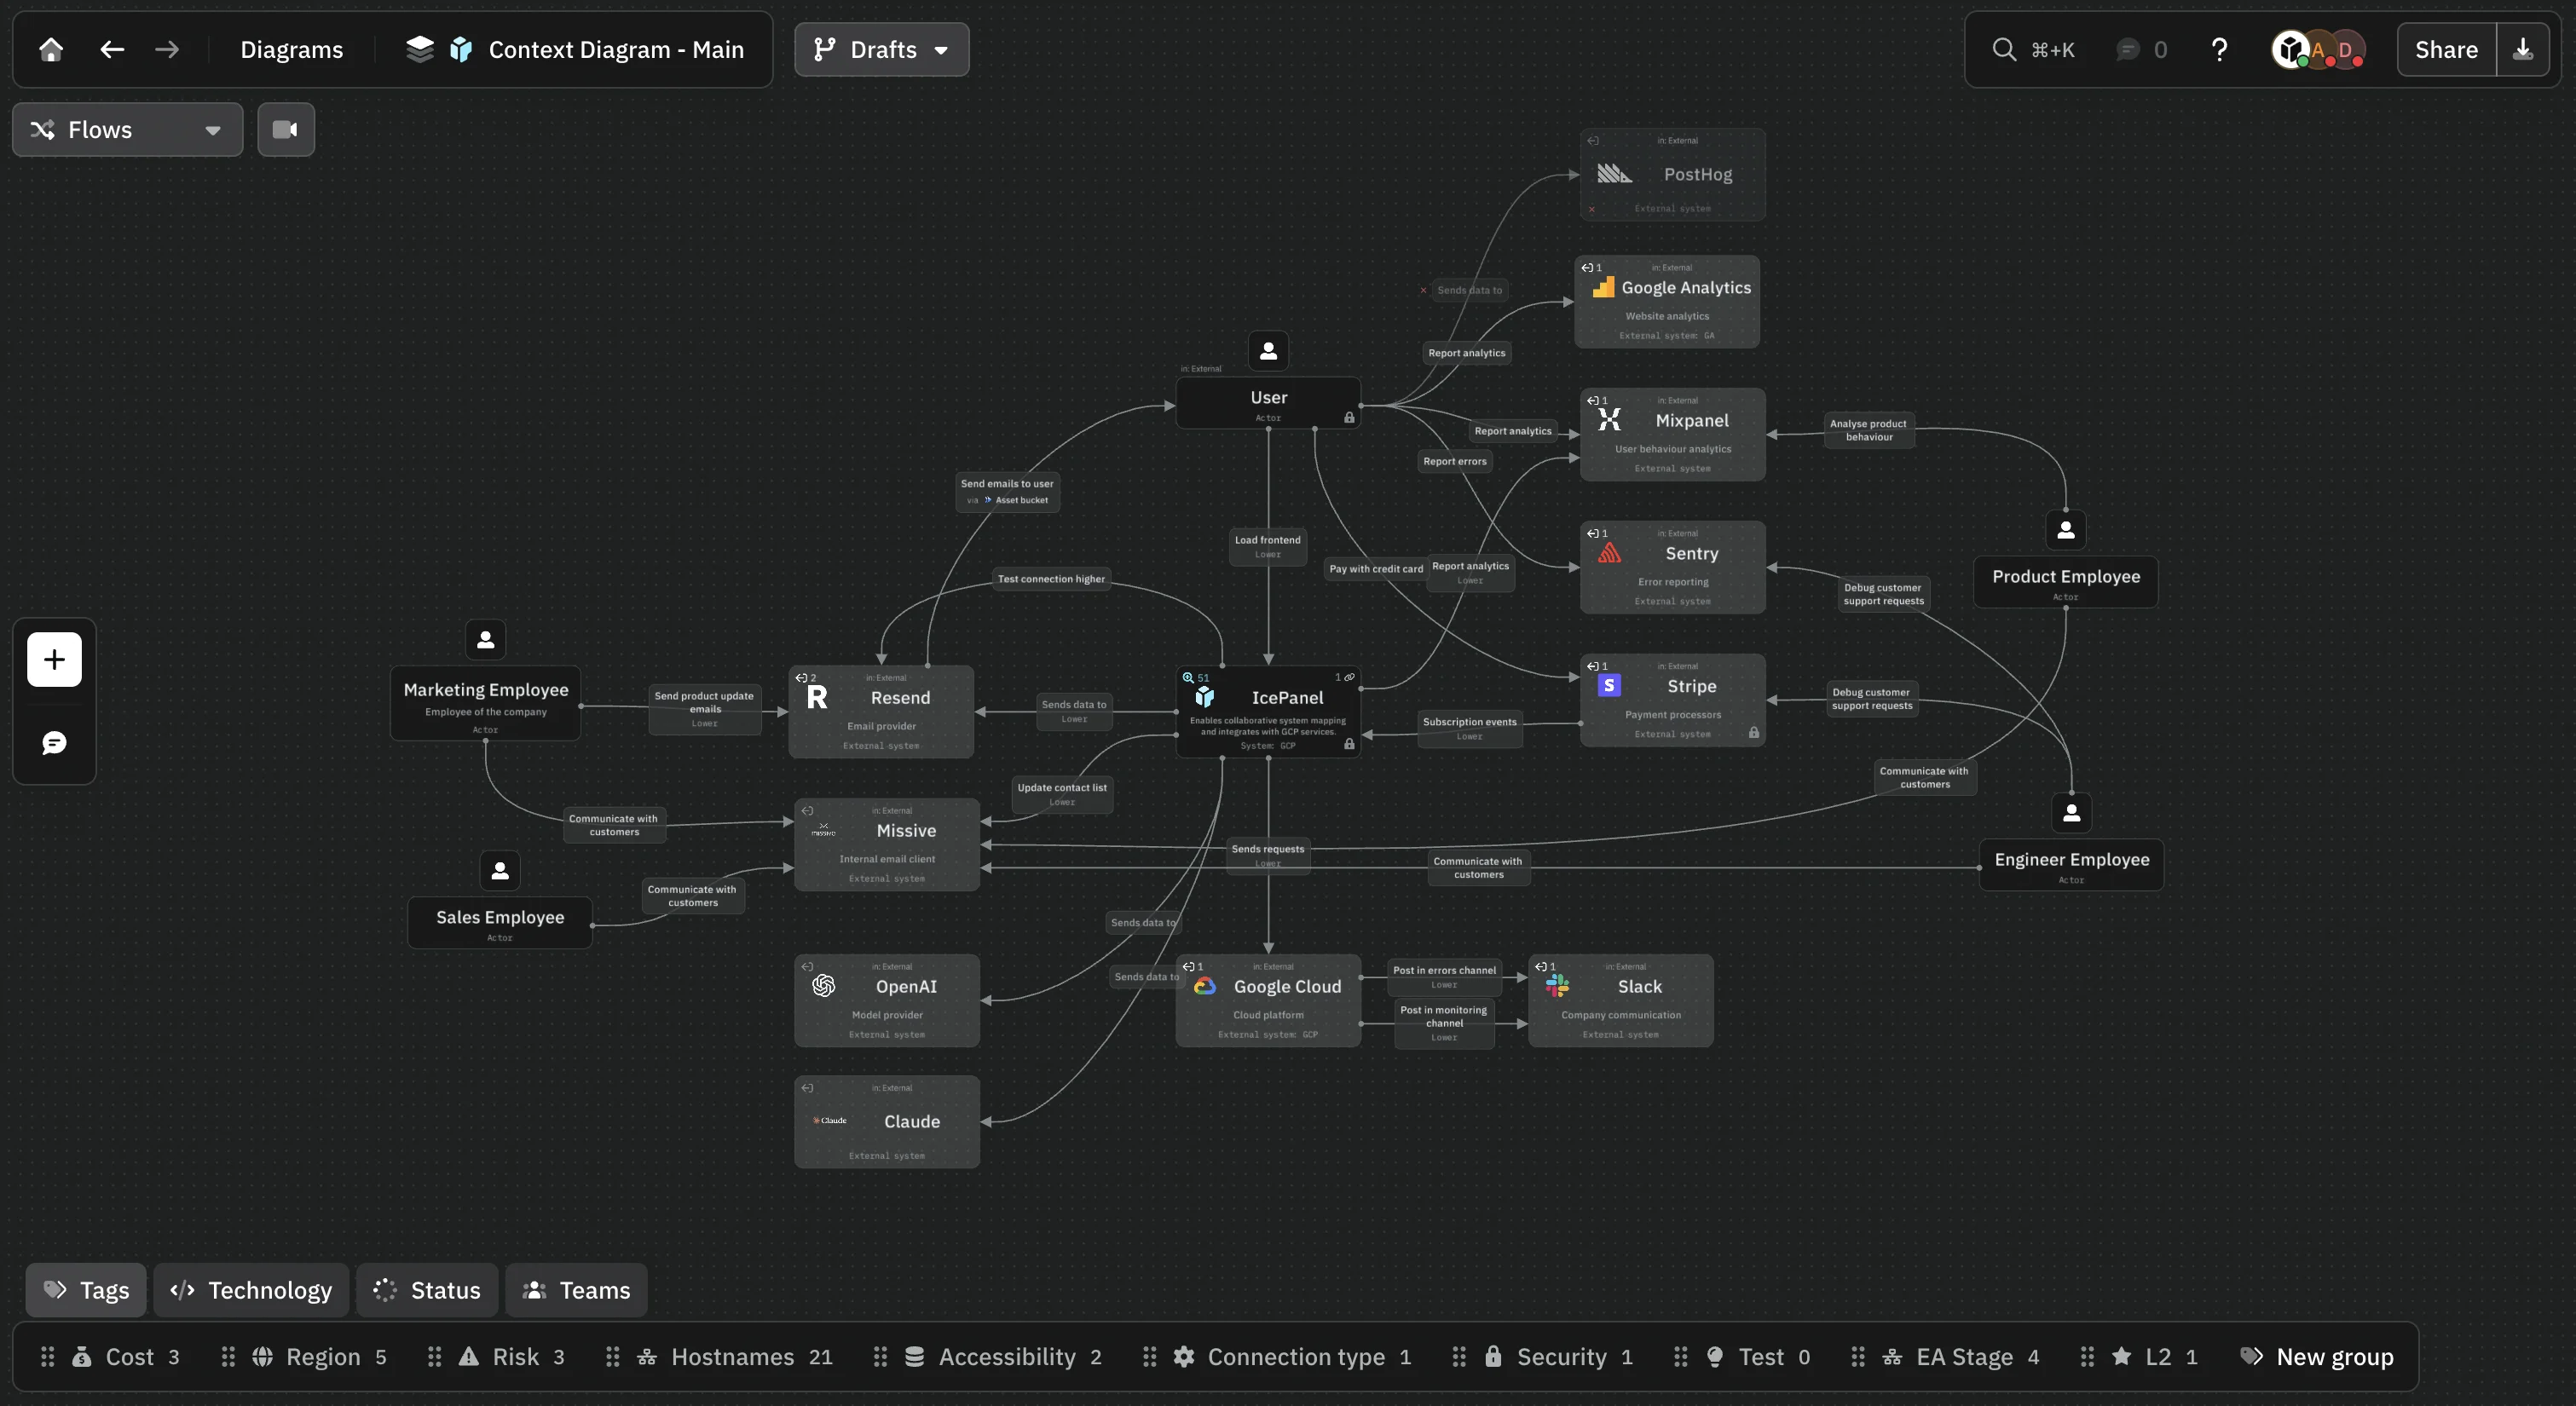This screenshot has height=1406, width=2576.
Task: Click the Share button
Action: coord(2446,49)
